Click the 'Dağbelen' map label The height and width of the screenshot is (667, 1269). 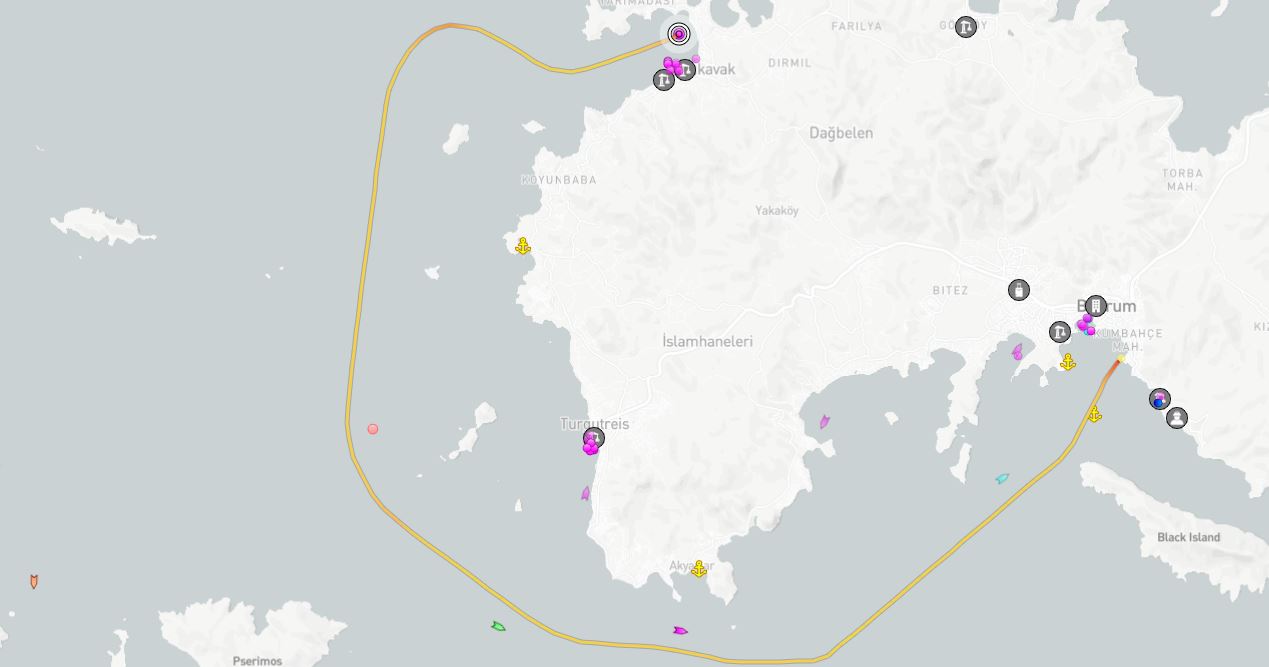841,133
